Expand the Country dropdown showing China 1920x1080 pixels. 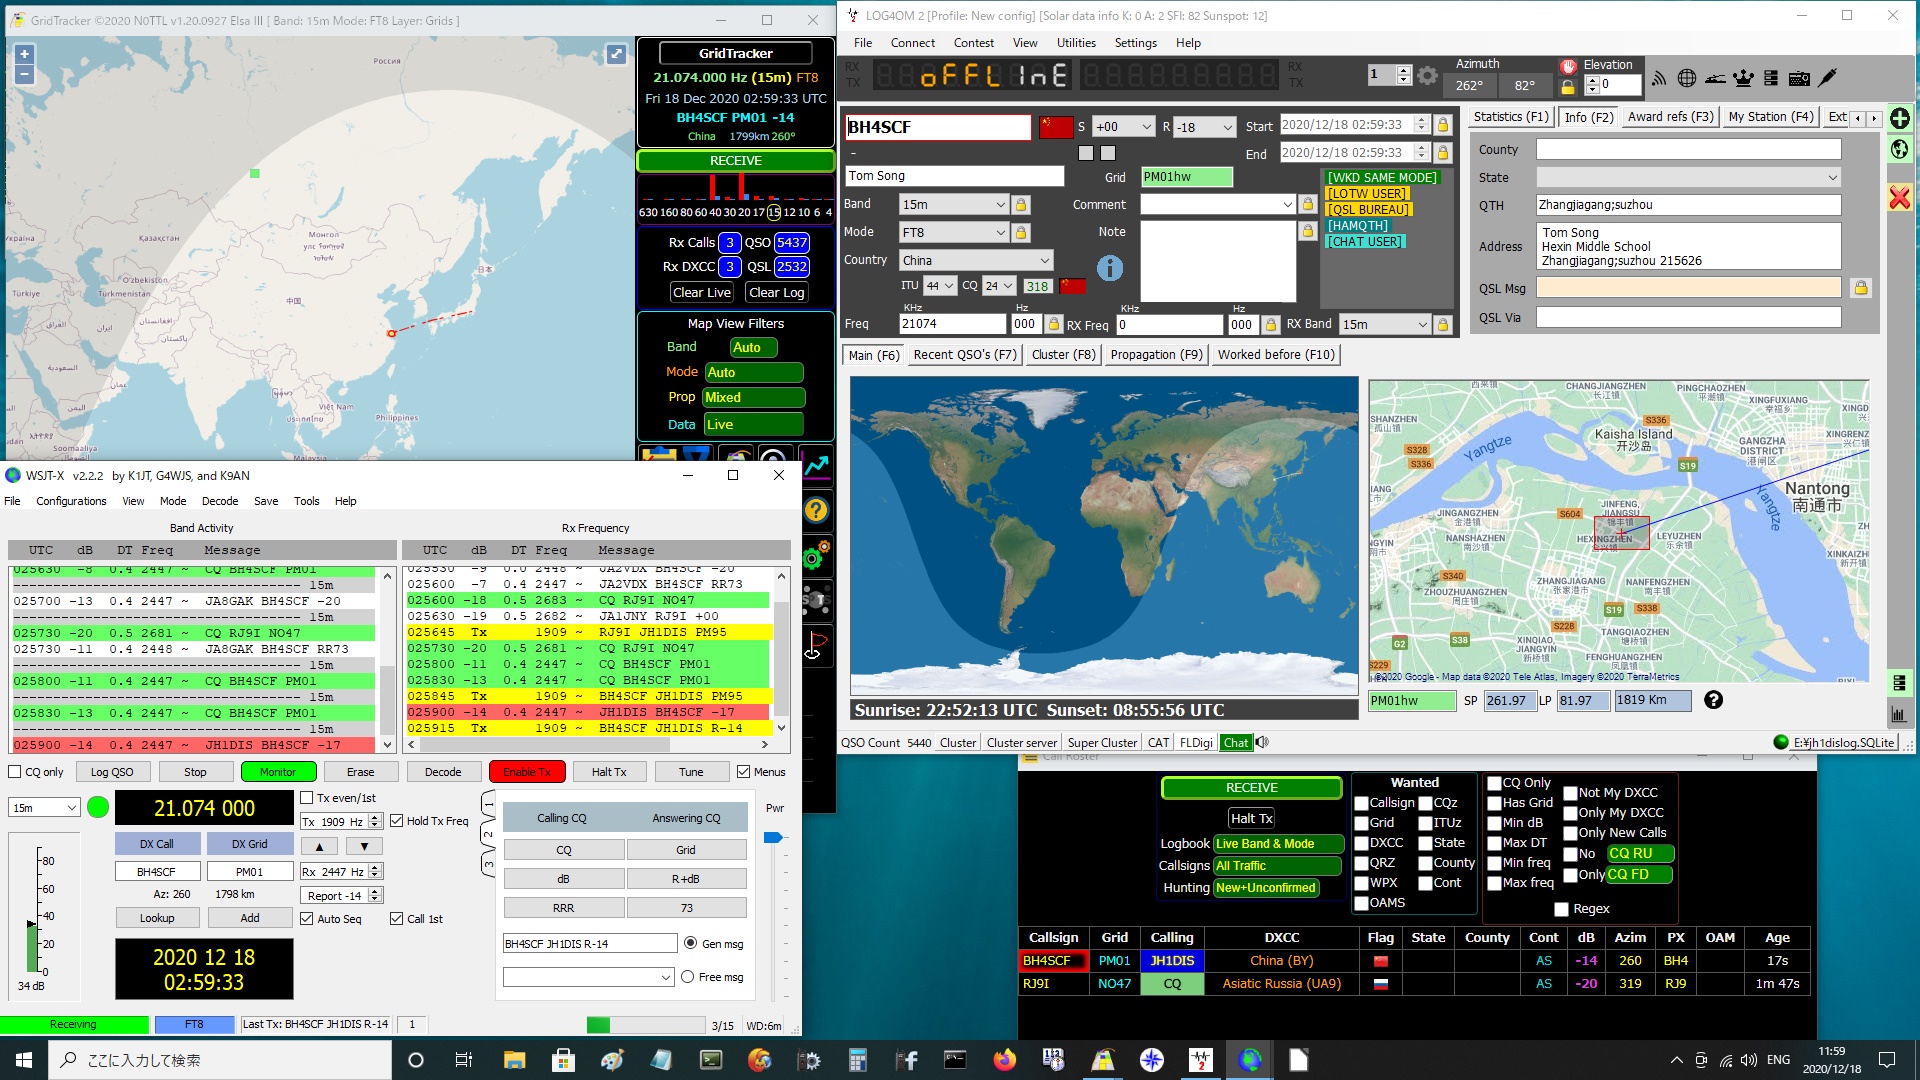(x=1047, y=260)
